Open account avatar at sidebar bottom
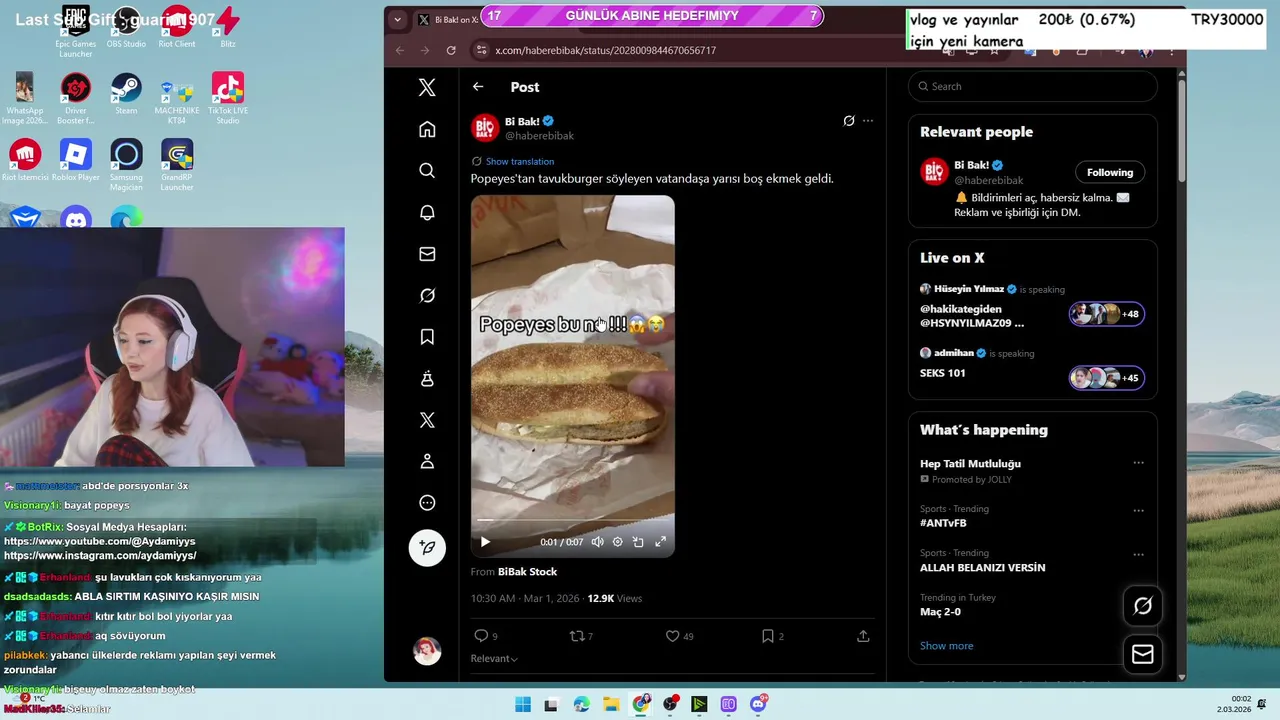This screenshot has height=720, width=1280. 427,651
